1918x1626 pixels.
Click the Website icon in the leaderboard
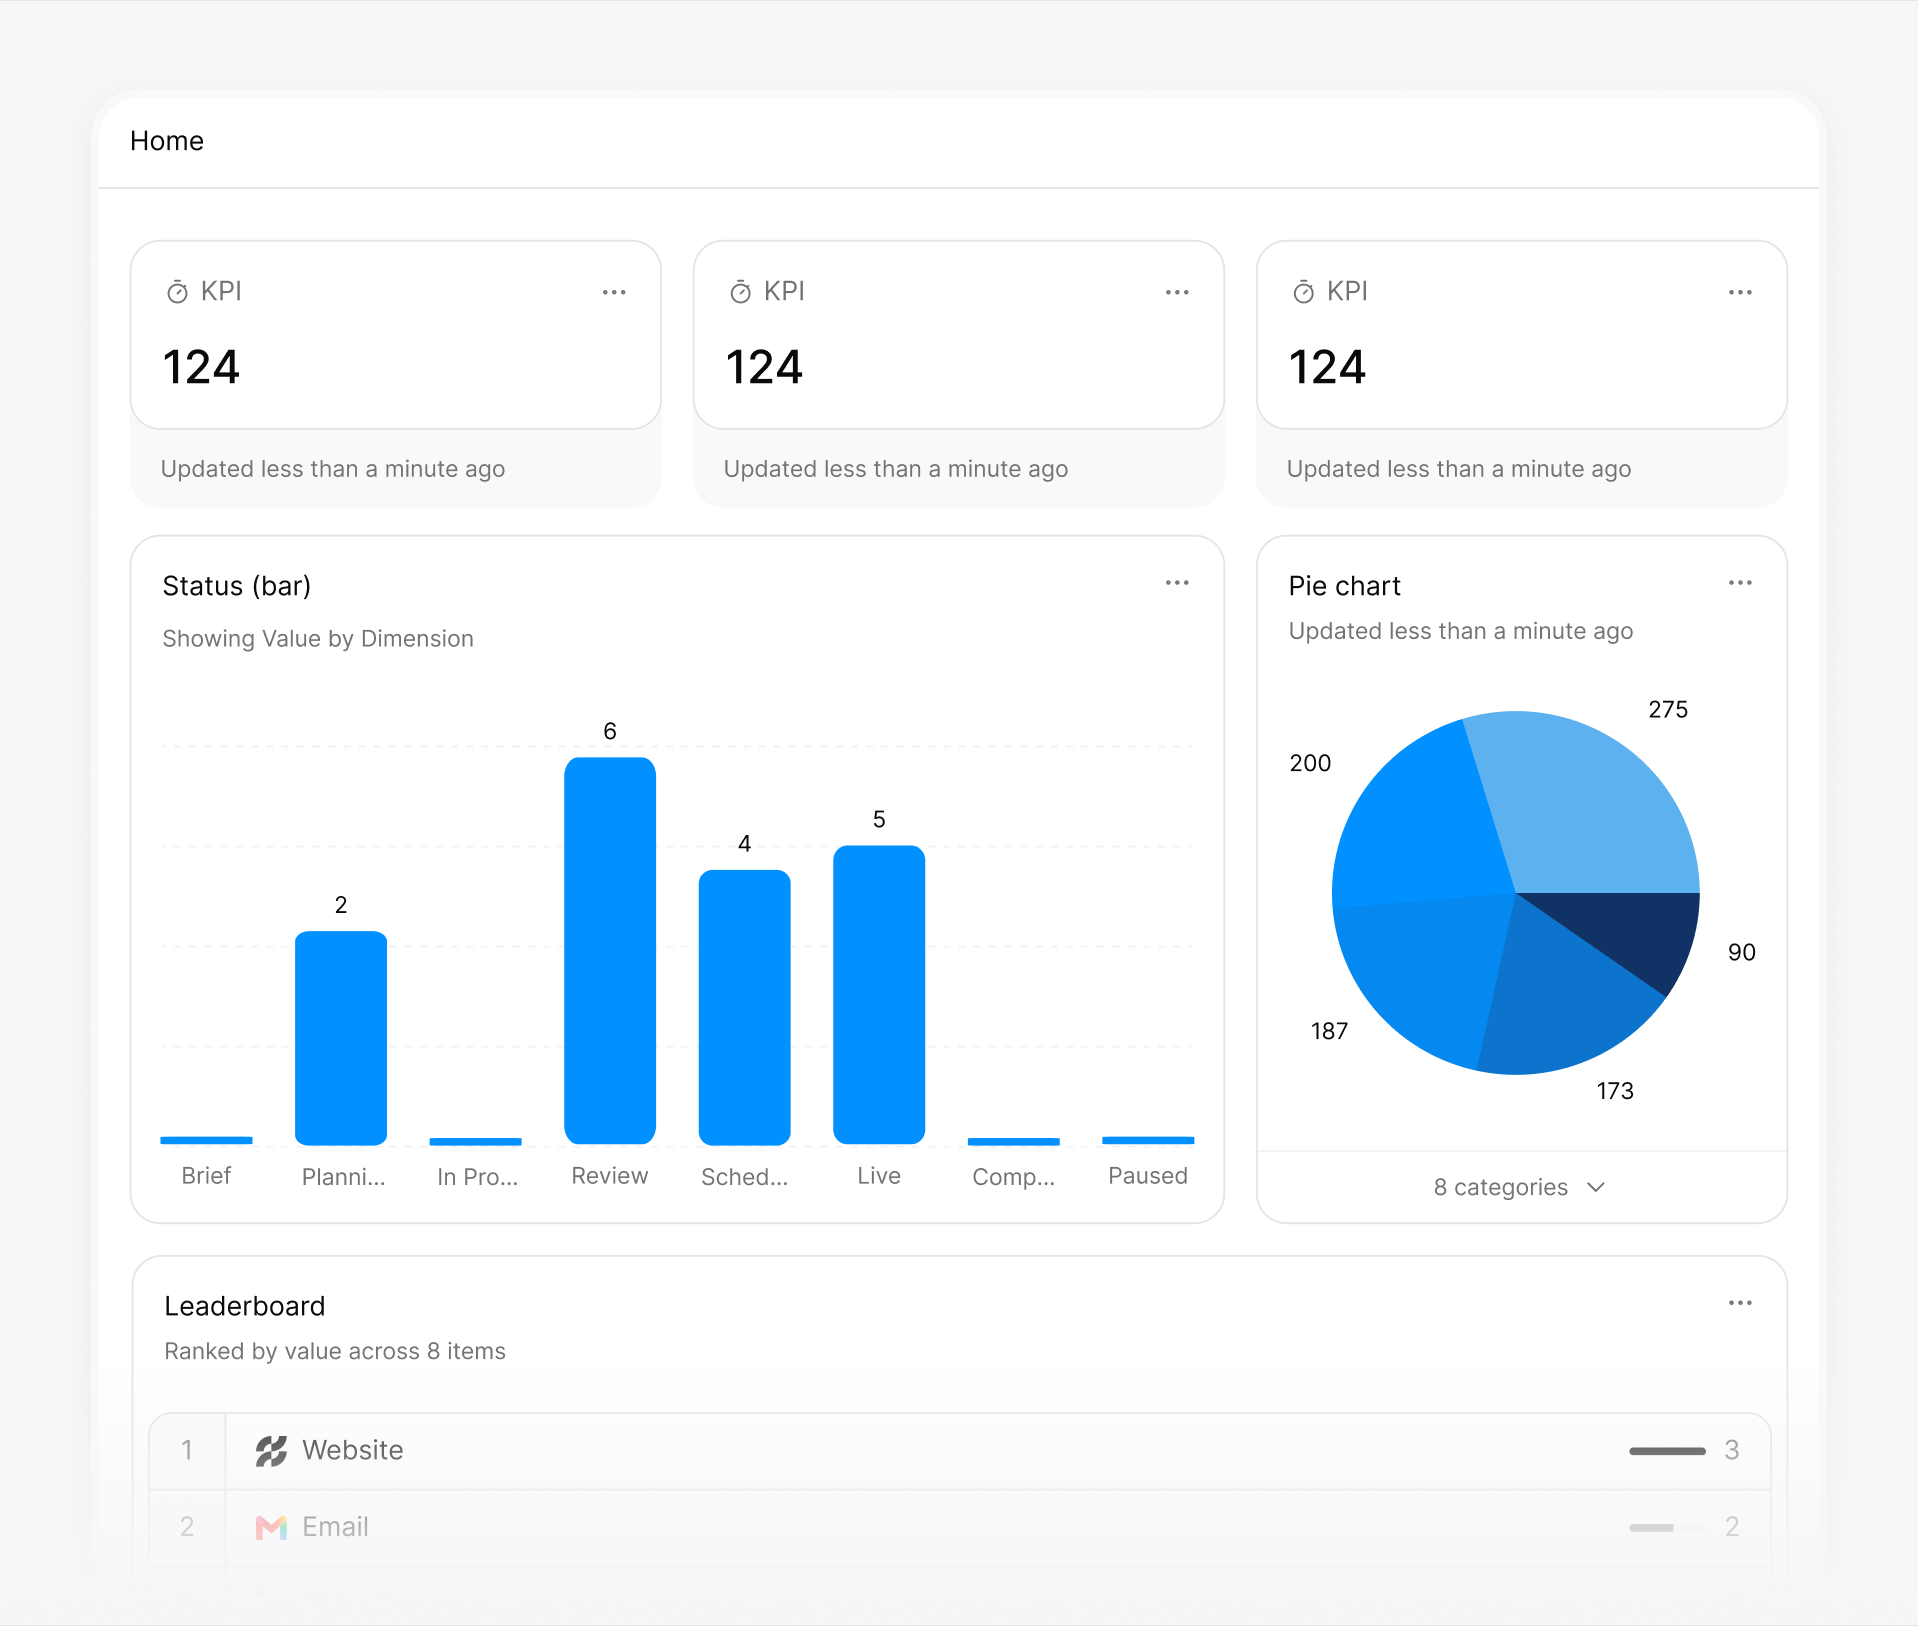click(x=271, y=1451)
